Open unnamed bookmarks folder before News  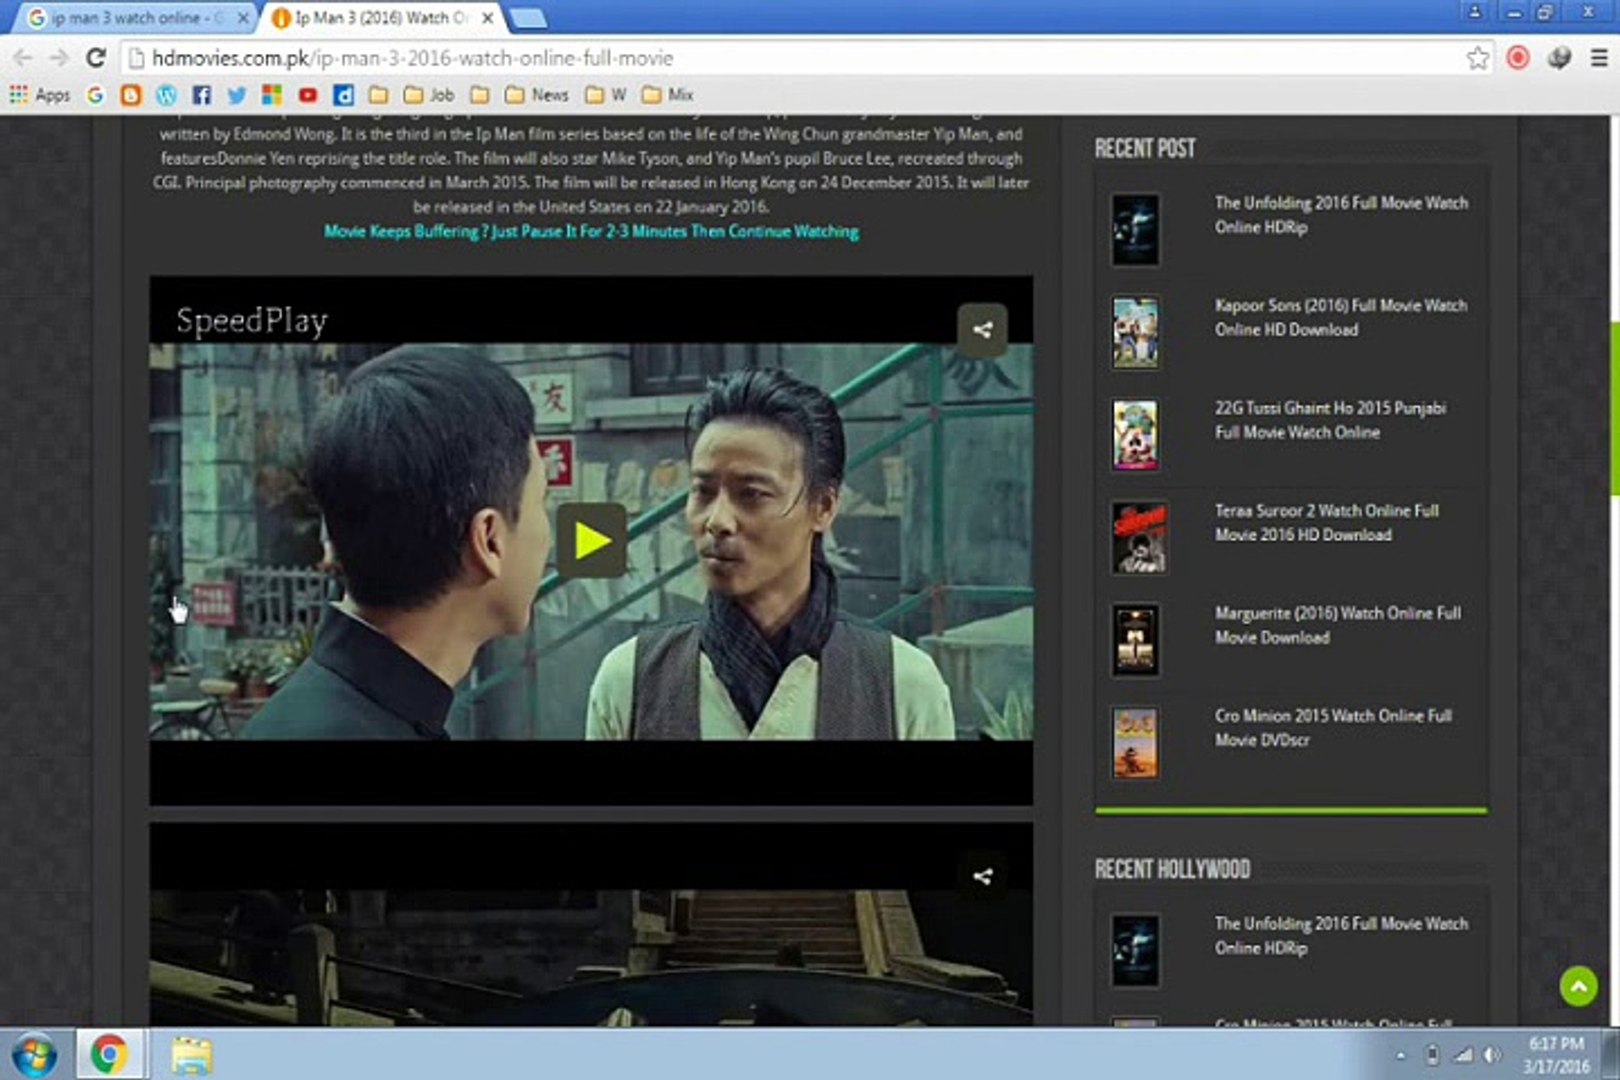[x=480, y=95]
